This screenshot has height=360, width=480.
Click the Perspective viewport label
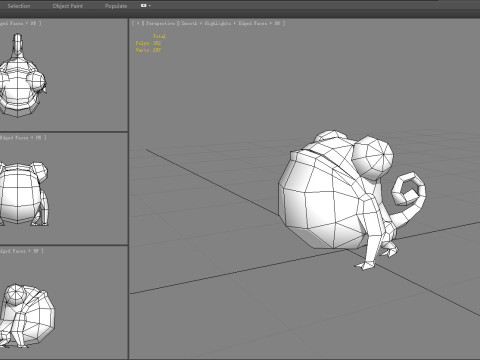(x=160, y=23)
